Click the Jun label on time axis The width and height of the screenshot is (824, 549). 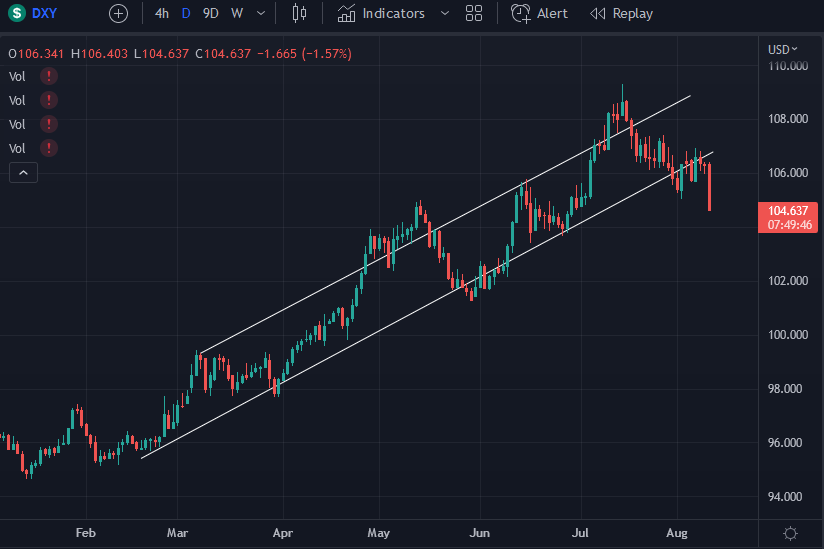click(479, 533)
